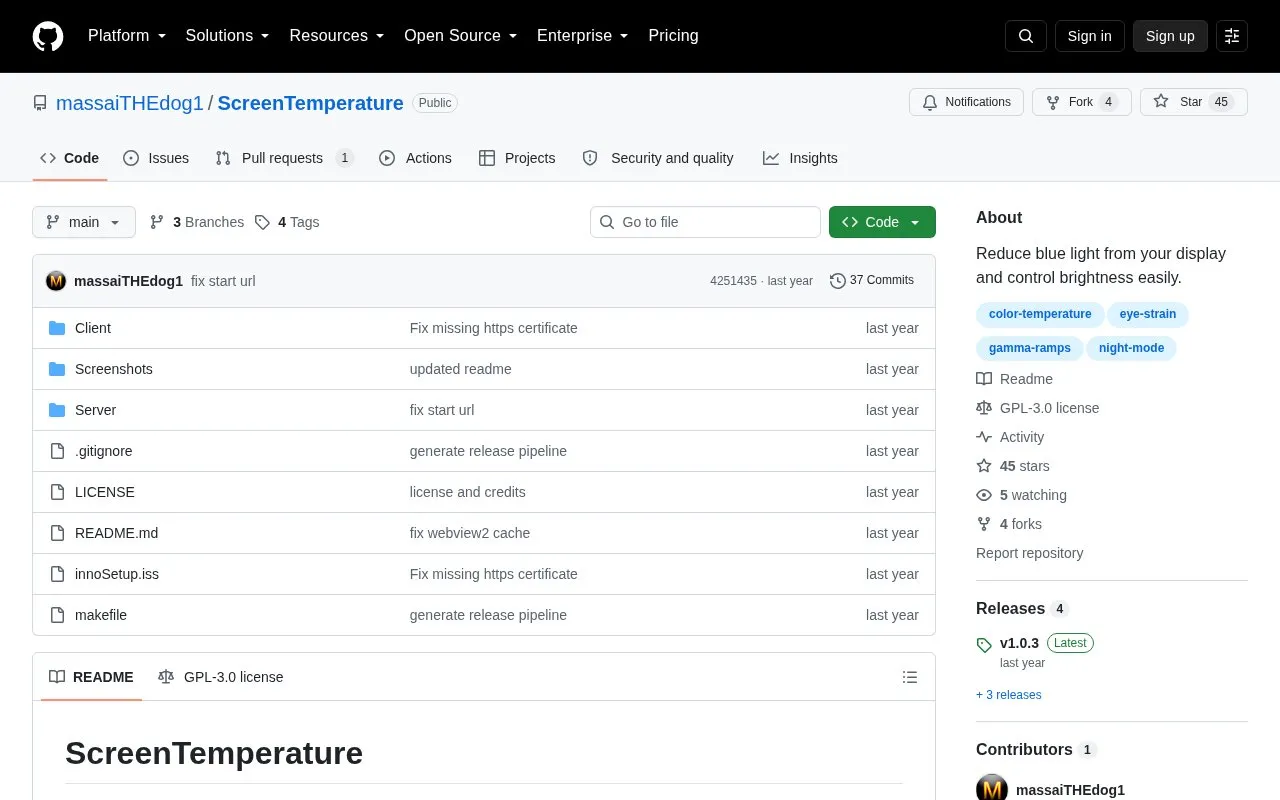The image size is (1280, 800).
Task: Open the 37 Commits history link
Action: (x=872, y=281)
